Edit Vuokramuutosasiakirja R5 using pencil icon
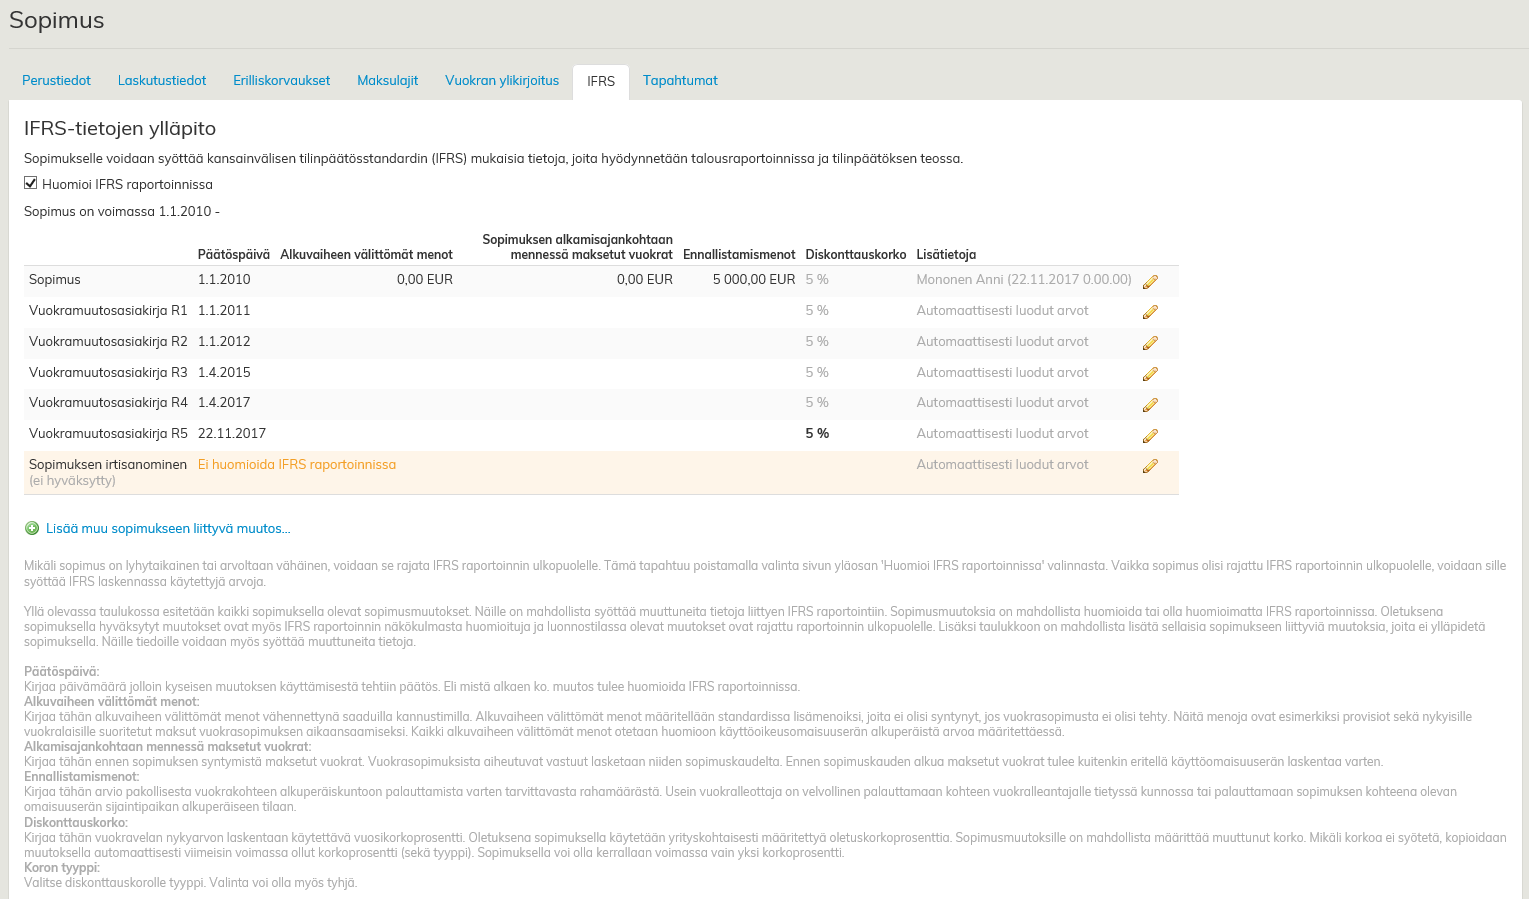 tap(1150, 436)
